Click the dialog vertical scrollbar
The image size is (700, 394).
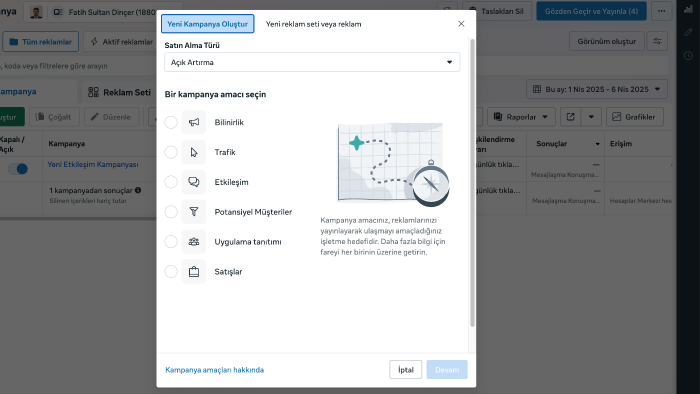pos(472,183)
